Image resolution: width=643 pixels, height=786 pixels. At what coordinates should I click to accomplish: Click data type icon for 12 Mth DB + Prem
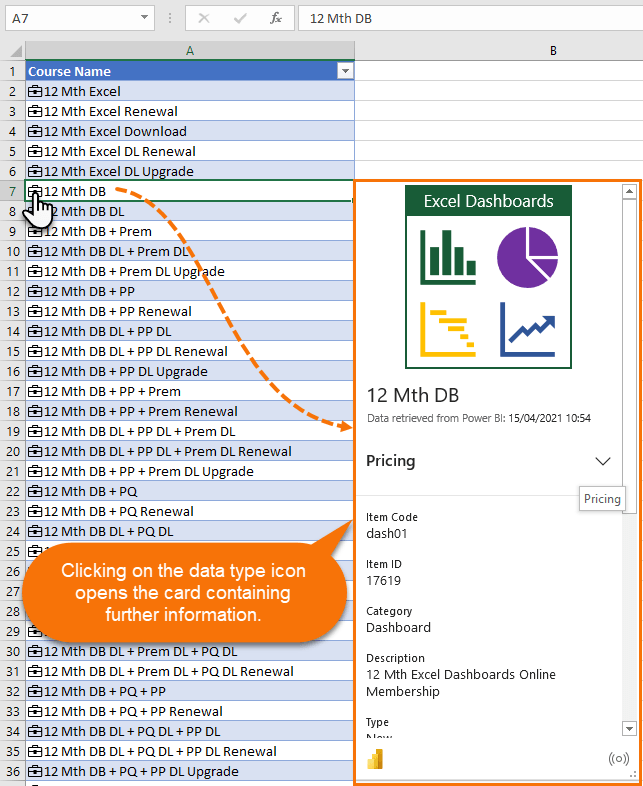pyautogui.click(x=35, y=232)
